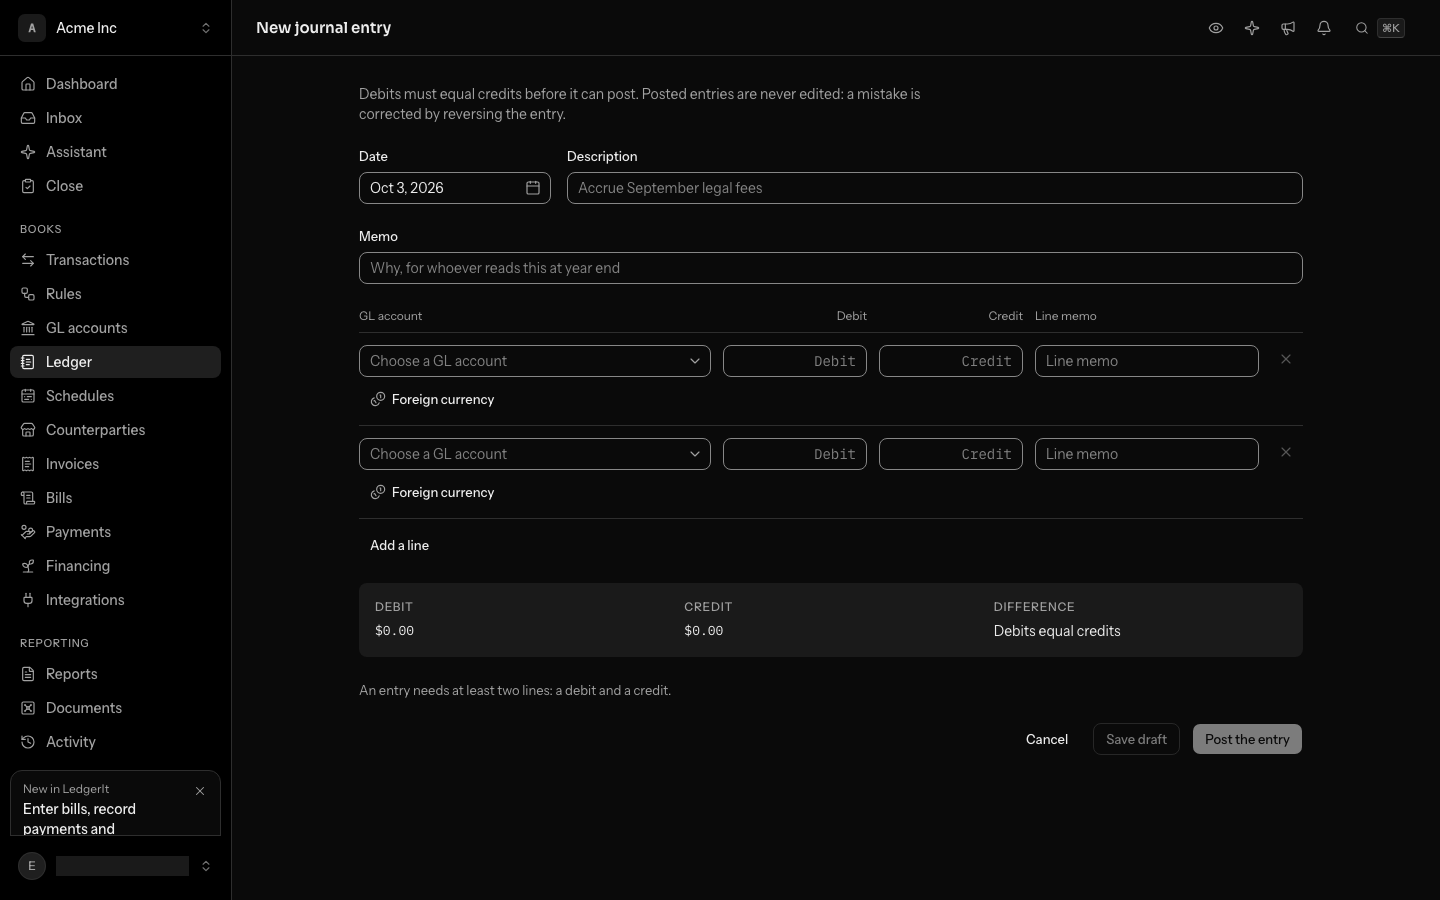This screenshot has height=900, width=1440.
Task: Focus the Description input field
Action: 935,188
